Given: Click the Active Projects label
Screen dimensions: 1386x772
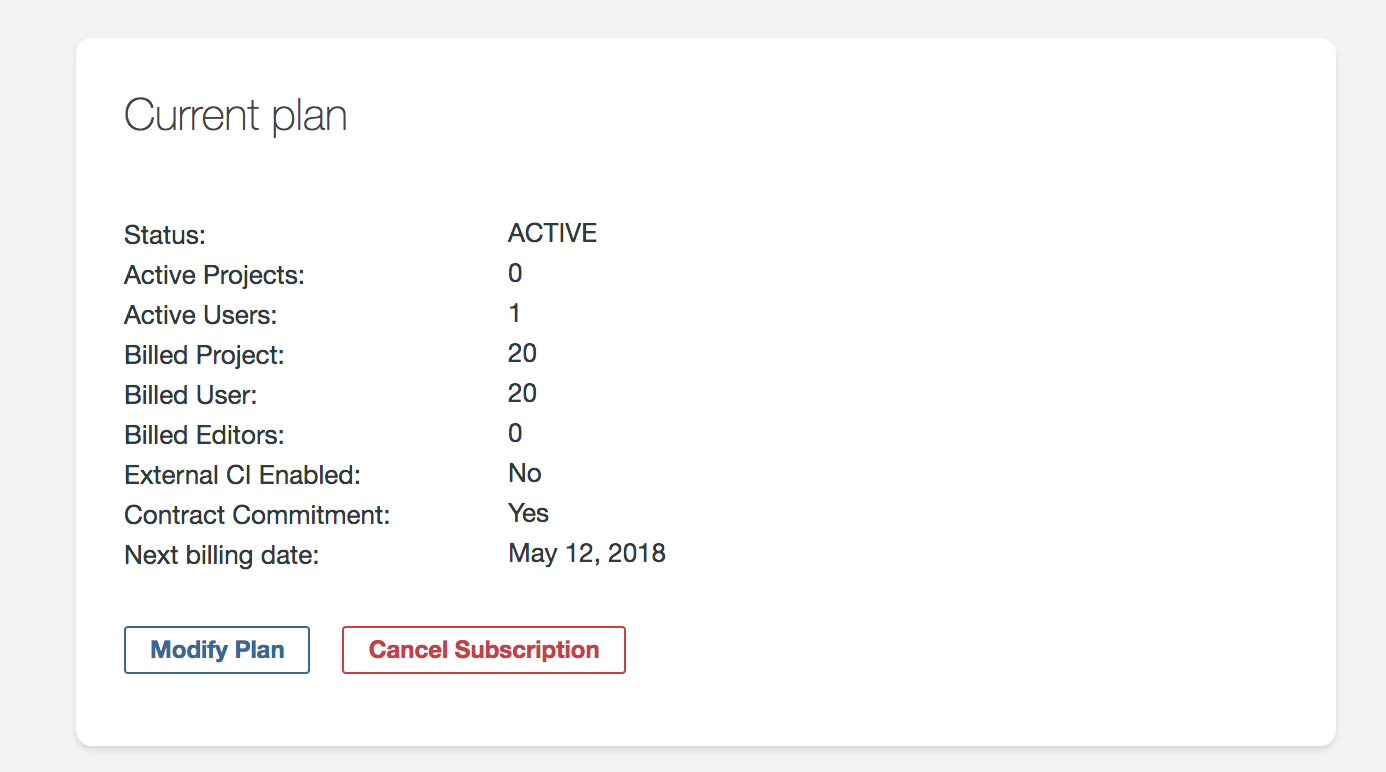Looking at the screenshot, I should tap(214, 275).
